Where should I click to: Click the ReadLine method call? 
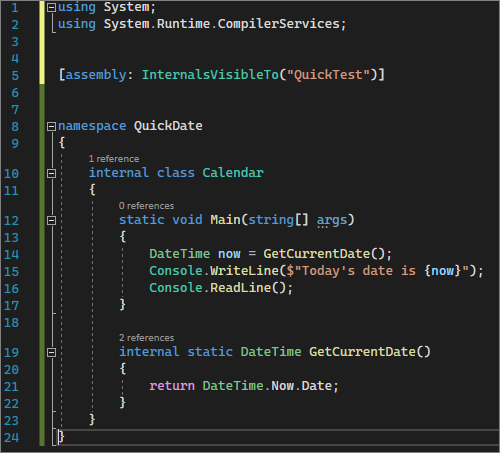pos(241,288)
